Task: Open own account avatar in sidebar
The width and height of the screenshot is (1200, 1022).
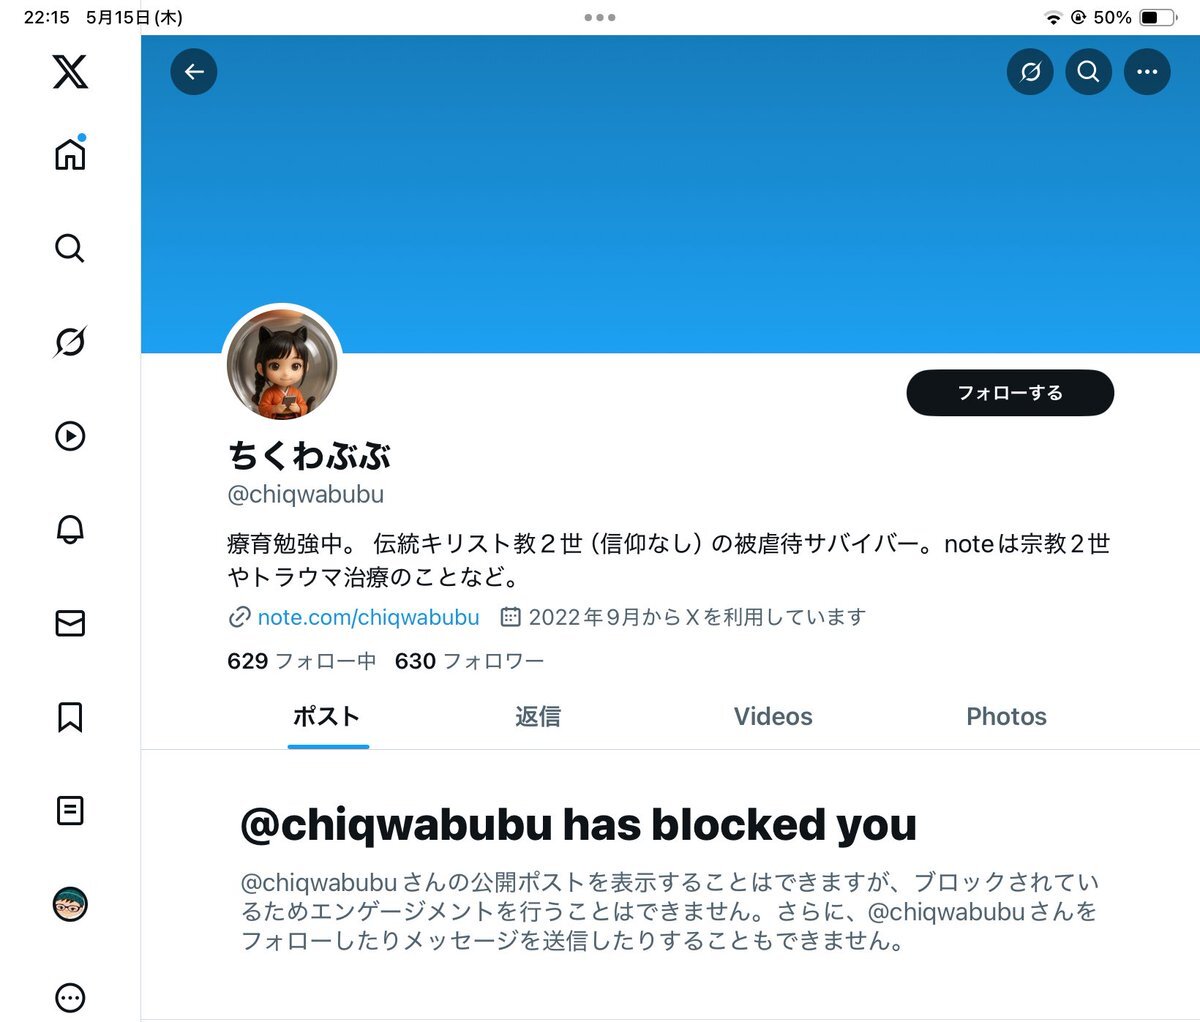Action: [70, 904]
